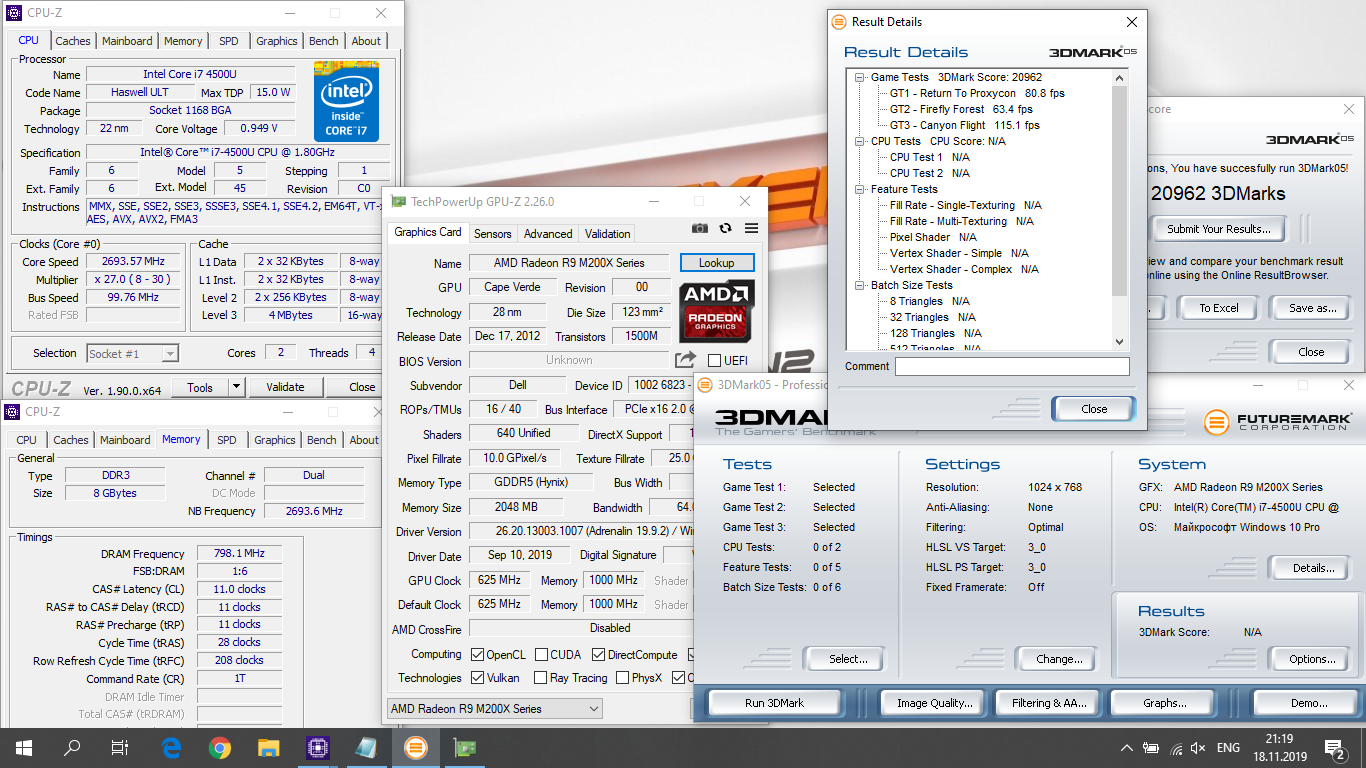This screenshot has width=1366, height=768.
Task: Switch to Sensors tab in GPU-Z
Action: pyautogui.click(x=492, y=234)
